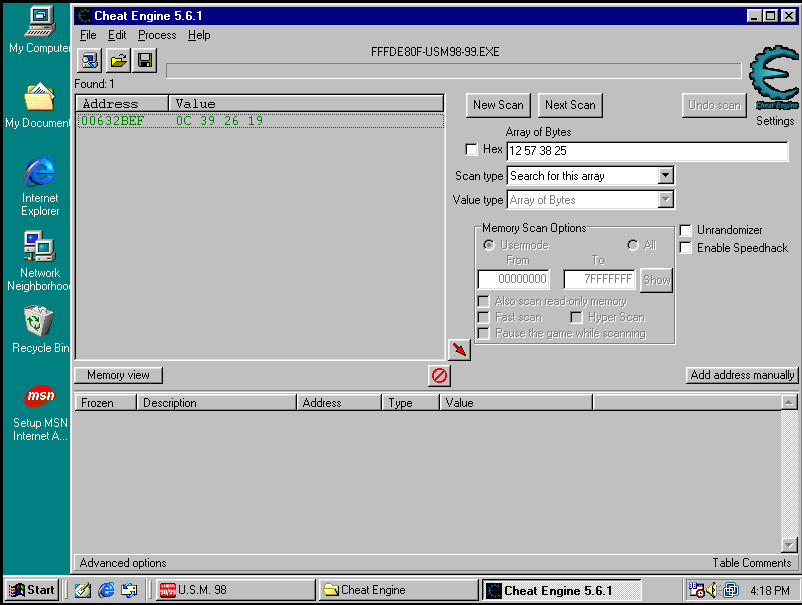802x605 pixels.
Task: Click the volume speaker tray icon
Action: point(711,590)
